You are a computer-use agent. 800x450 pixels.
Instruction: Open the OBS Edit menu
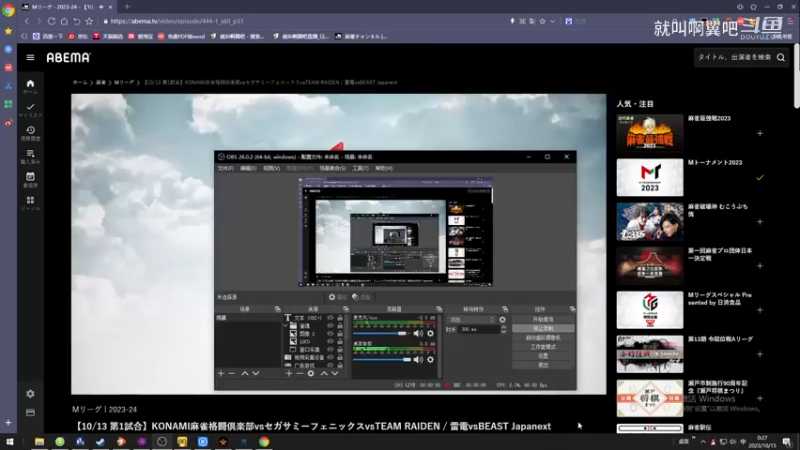248,168
